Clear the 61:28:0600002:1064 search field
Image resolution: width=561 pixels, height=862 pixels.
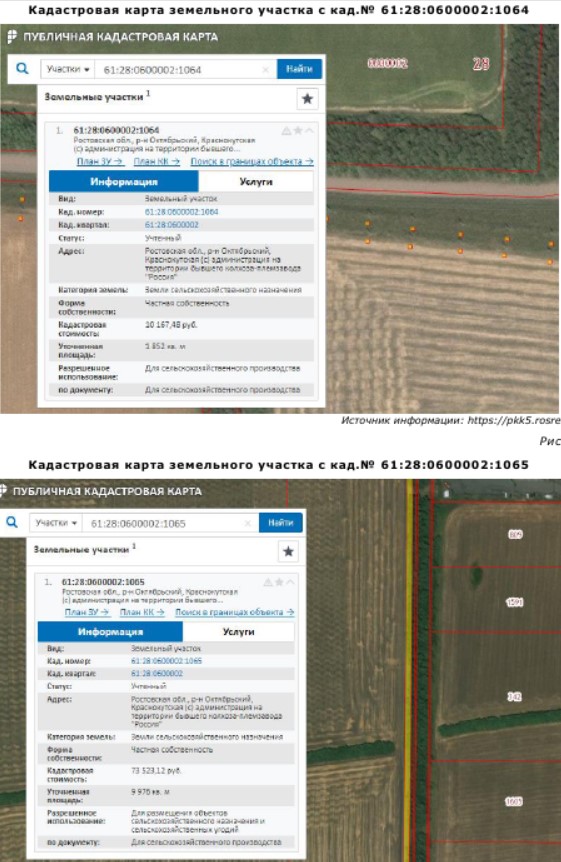266,69
